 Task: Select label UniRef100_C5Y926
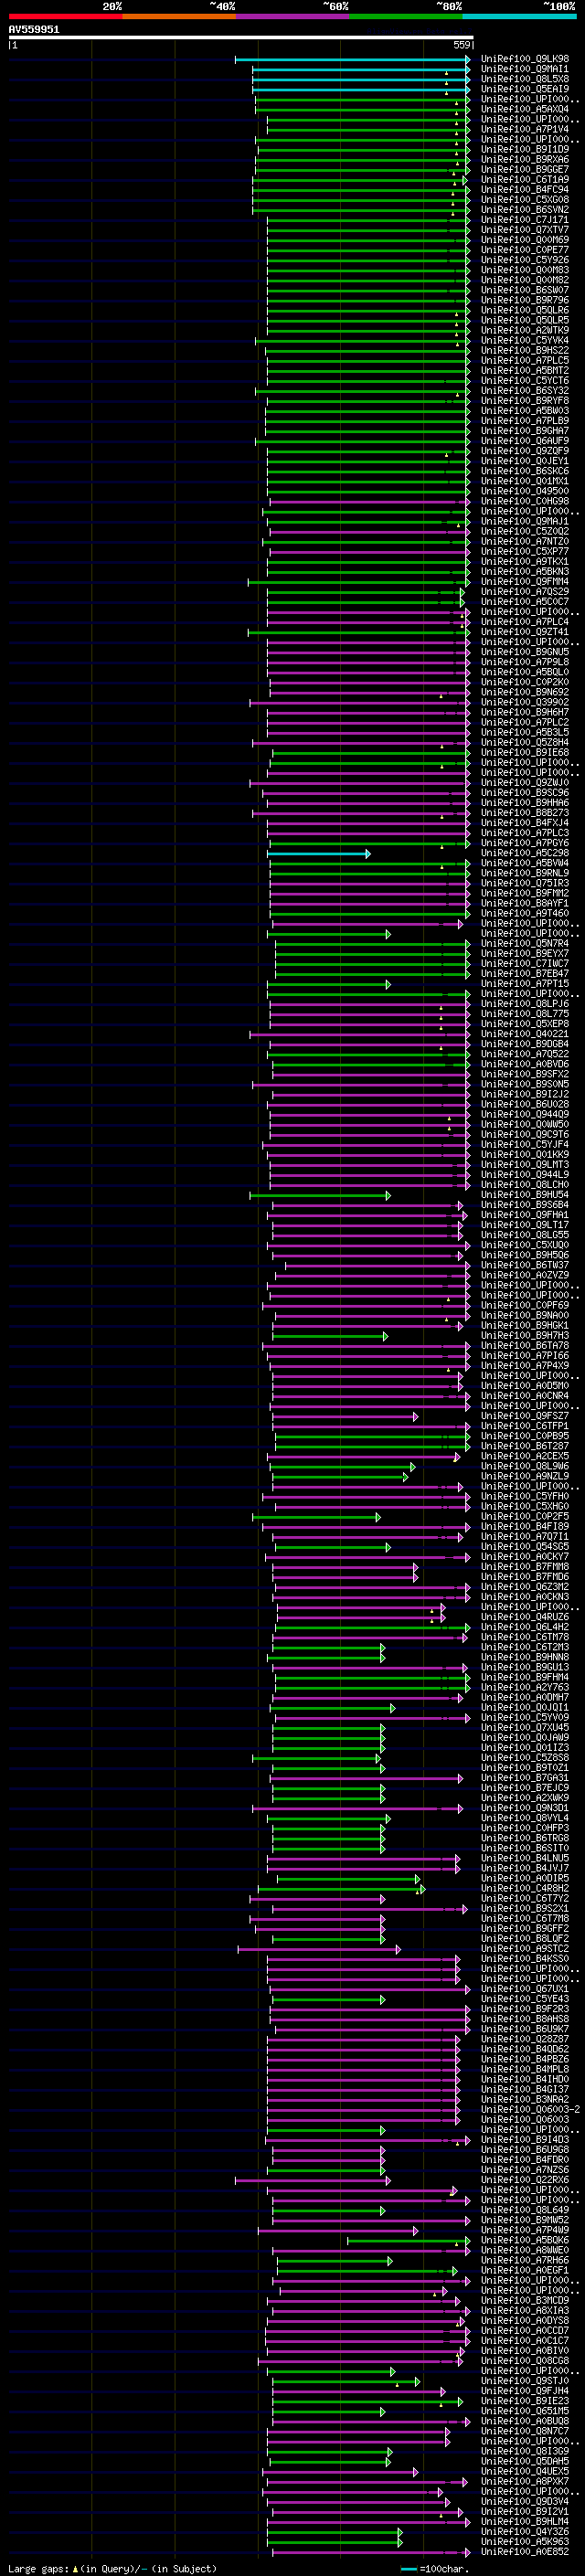click(x=524, y=260)
